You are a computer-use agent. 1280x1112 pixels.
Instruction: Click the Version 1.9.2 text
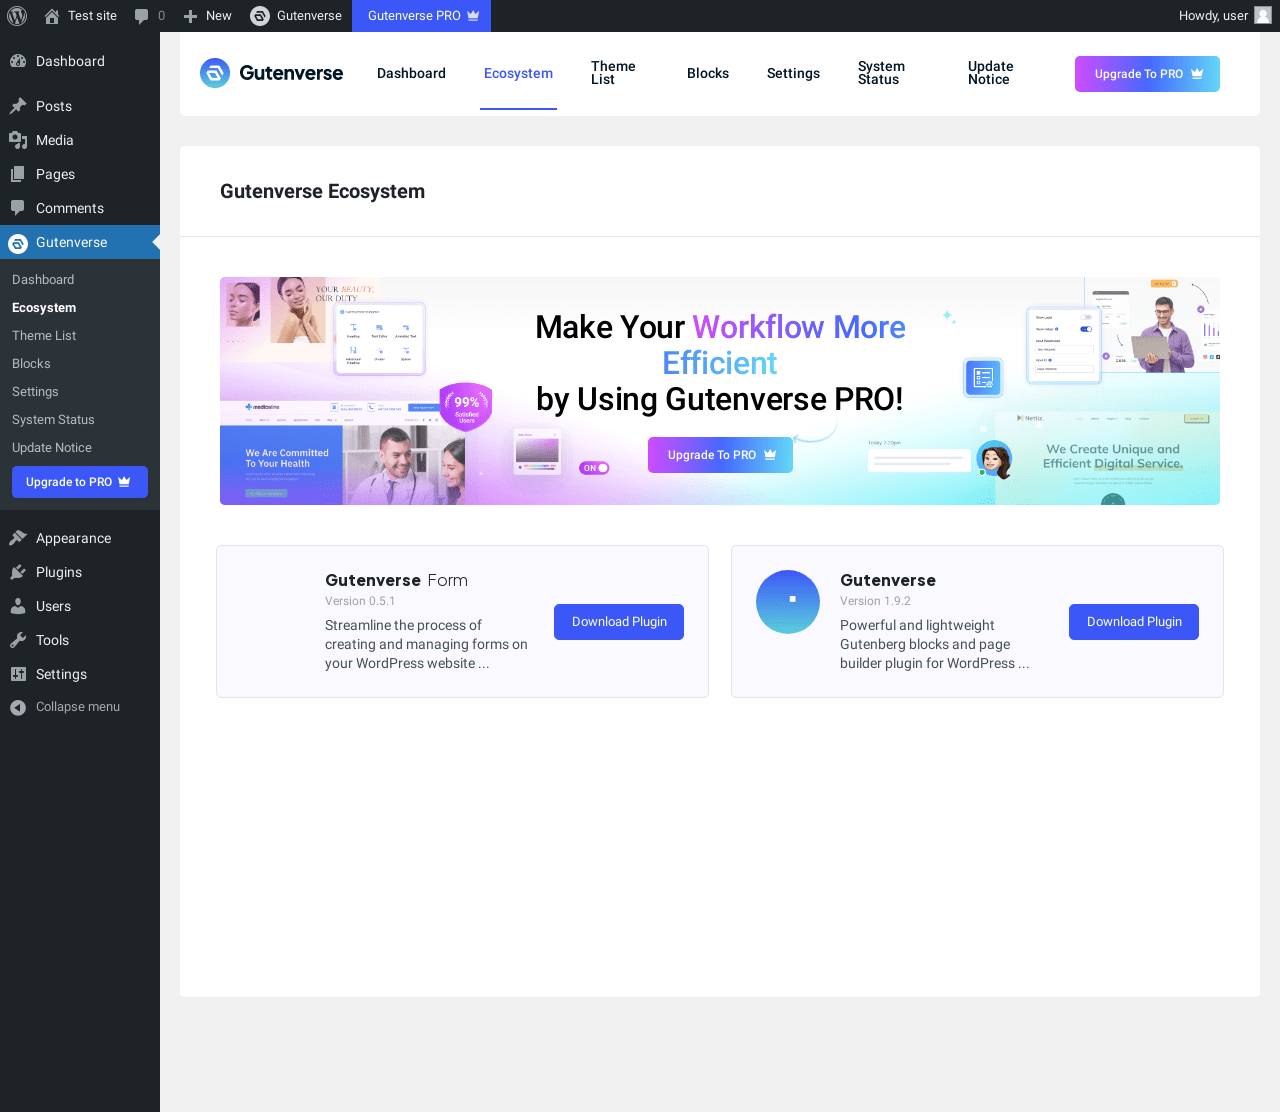tap(875, 601)
